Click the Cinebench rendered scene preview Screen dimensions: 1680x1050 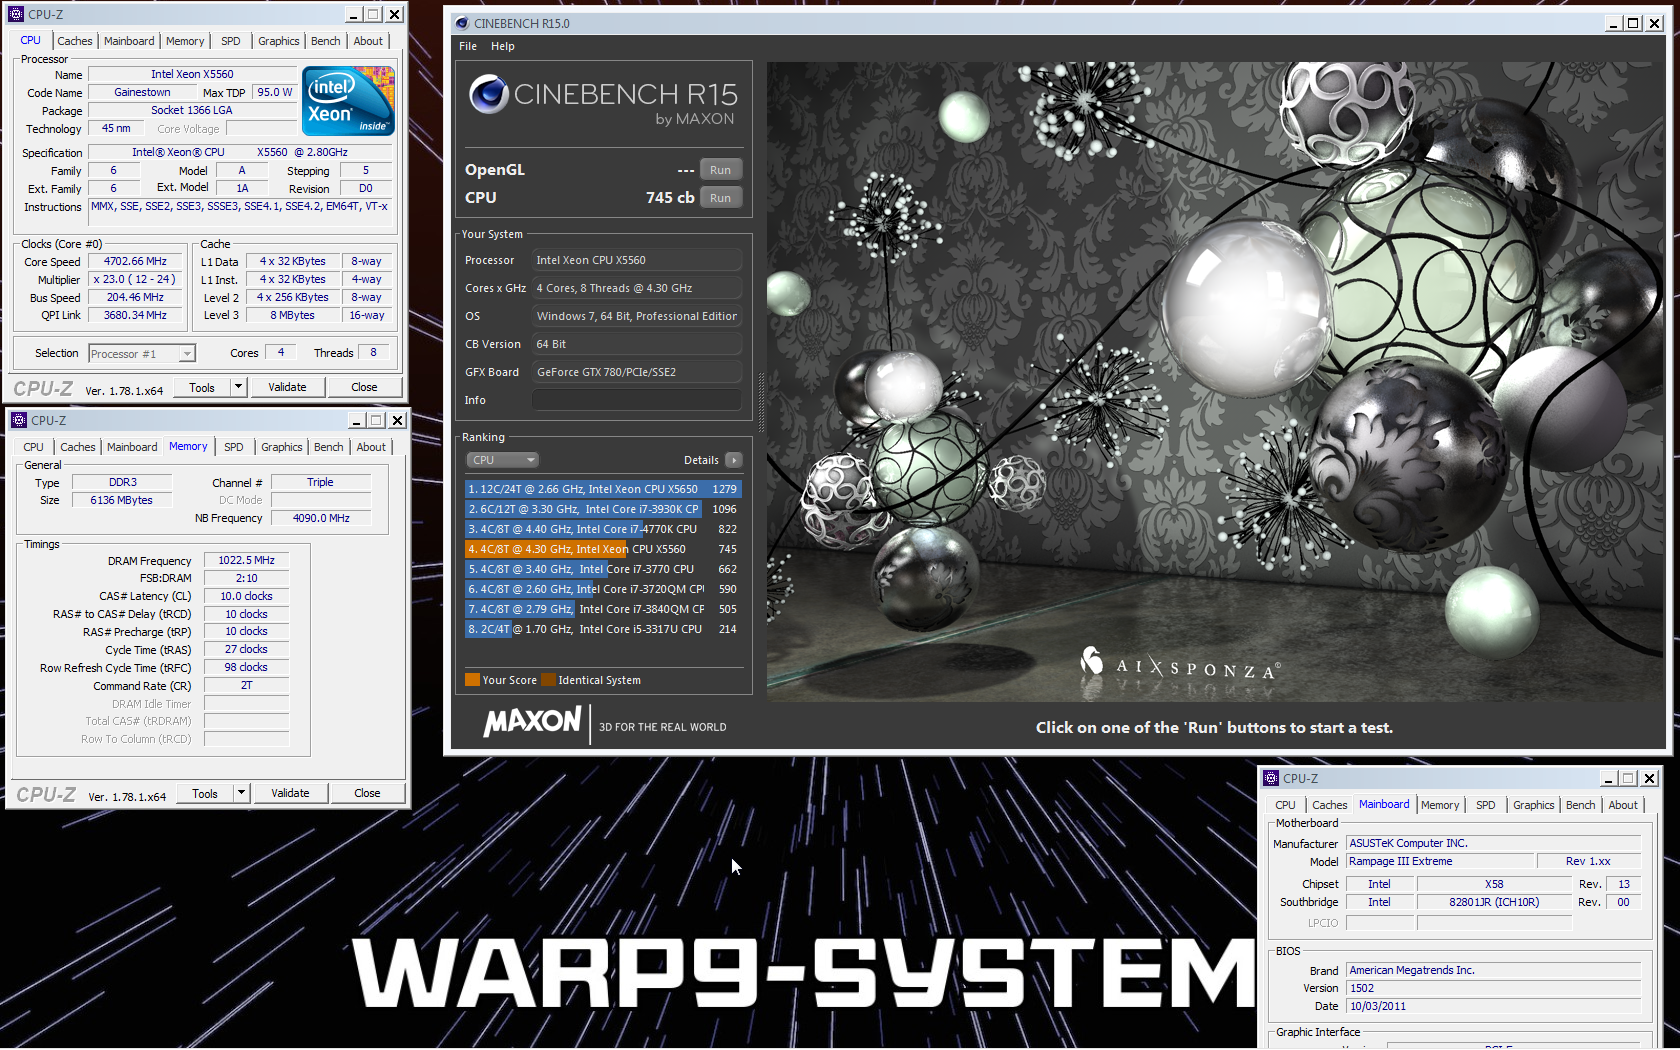pyautogui.click(x=1215, y=381)
